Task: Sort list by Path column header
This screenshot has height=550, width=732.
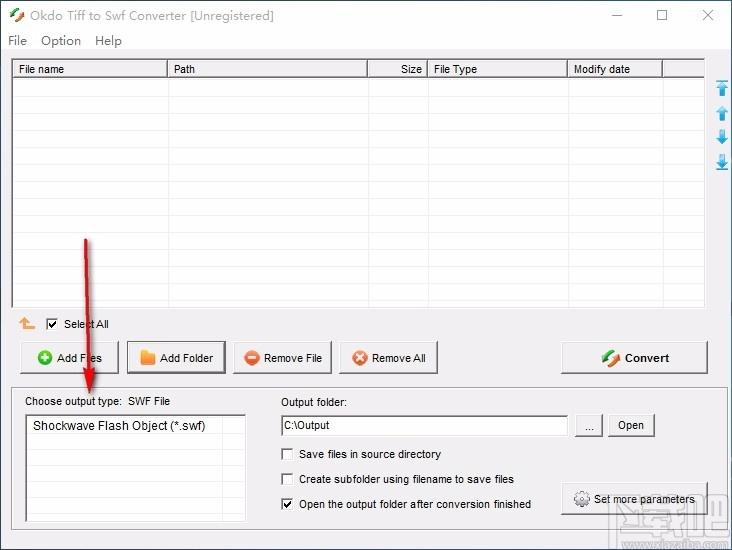Action: [x=267, y=69]
